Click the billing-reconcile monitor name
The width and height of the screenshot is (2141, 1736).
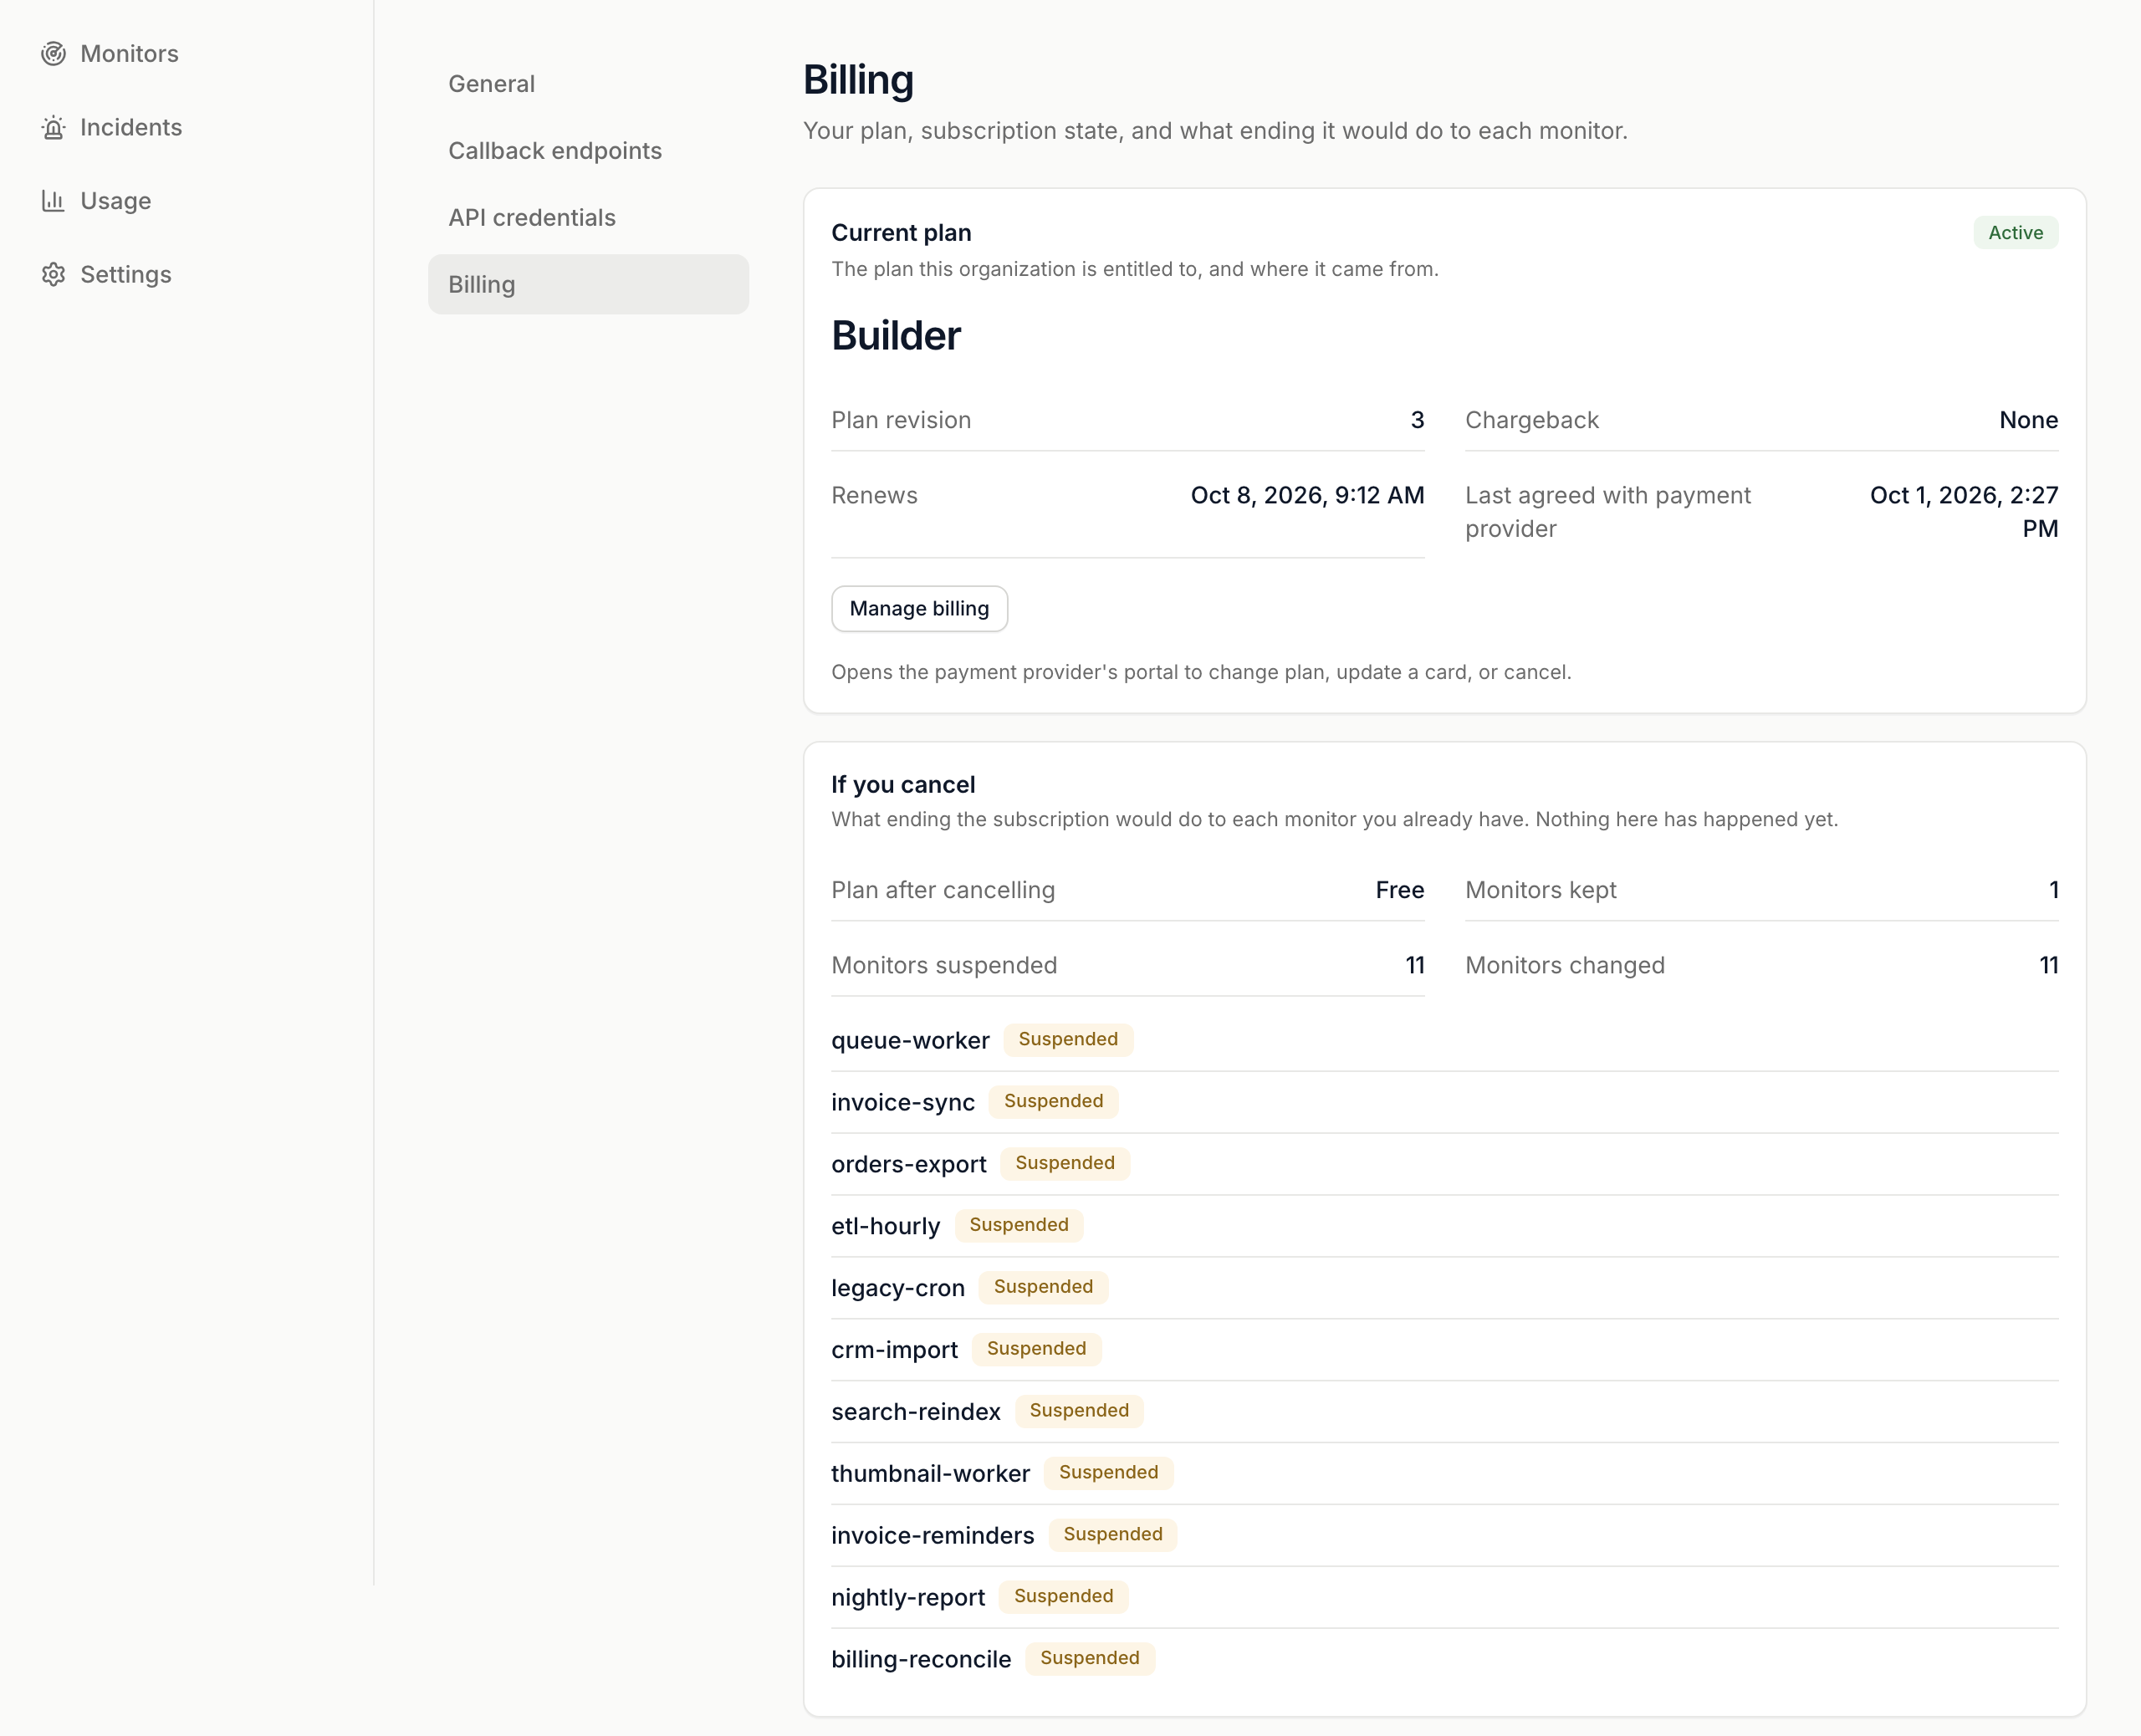tap(920, 1660)
